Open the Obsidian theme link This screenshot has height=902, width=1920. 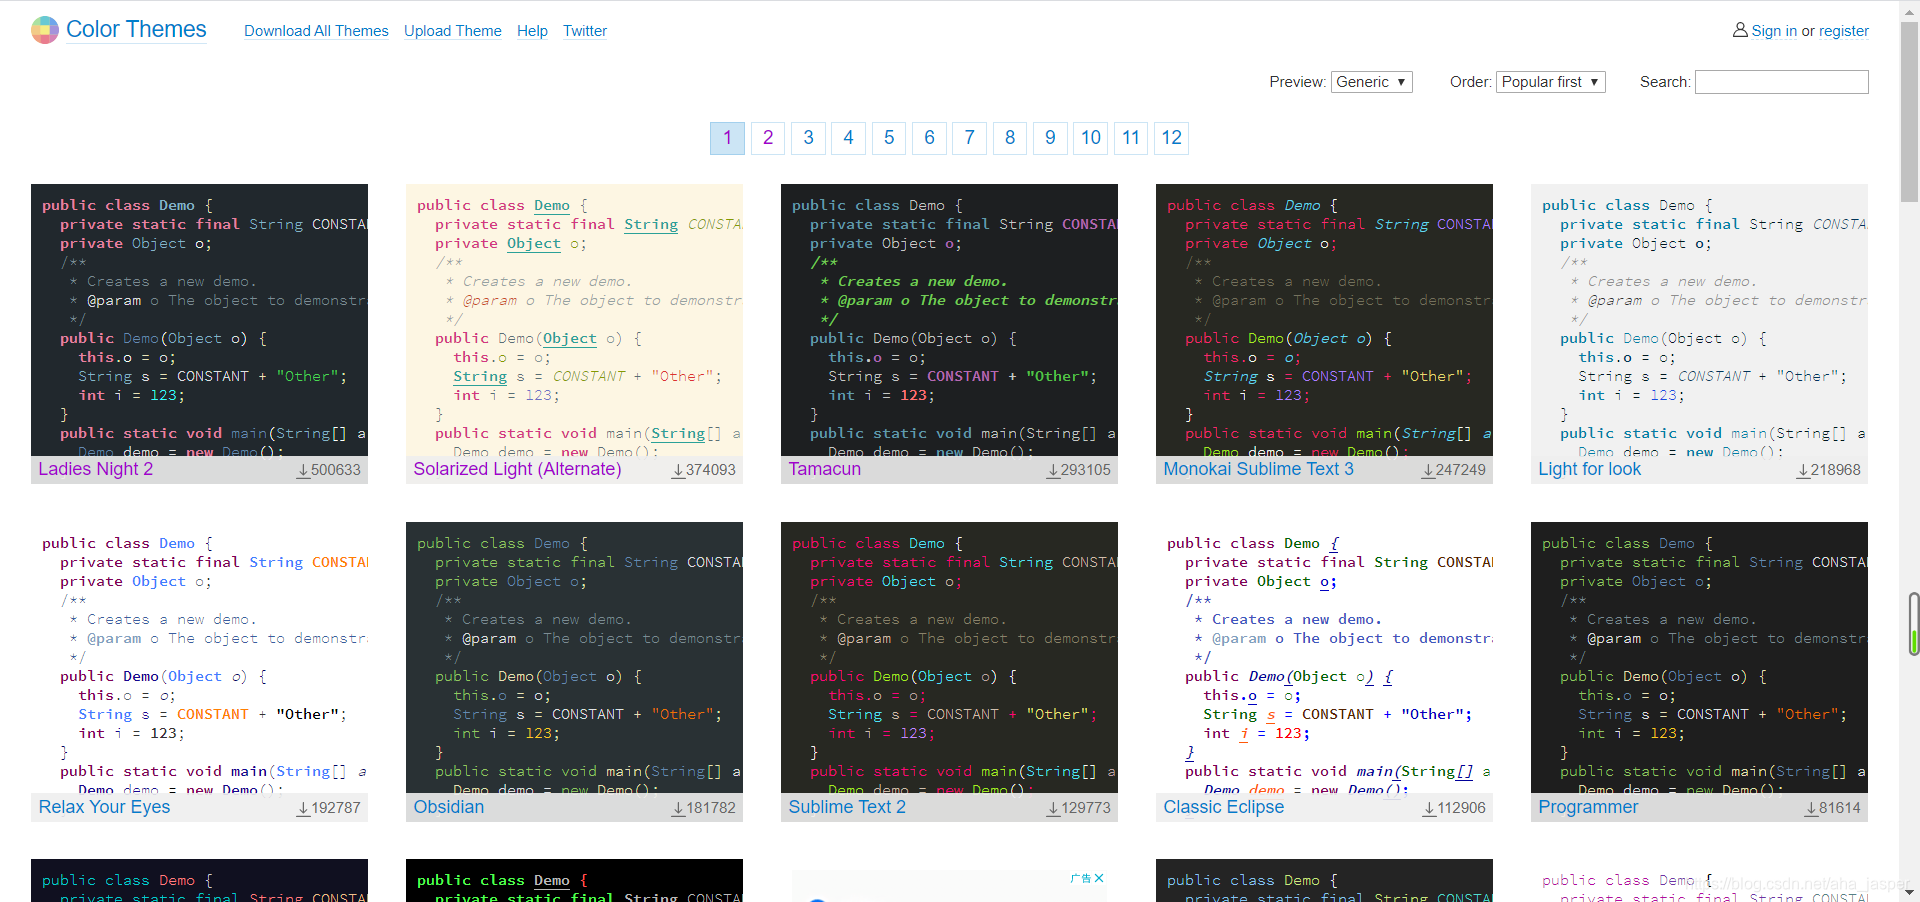pos(448,807)
